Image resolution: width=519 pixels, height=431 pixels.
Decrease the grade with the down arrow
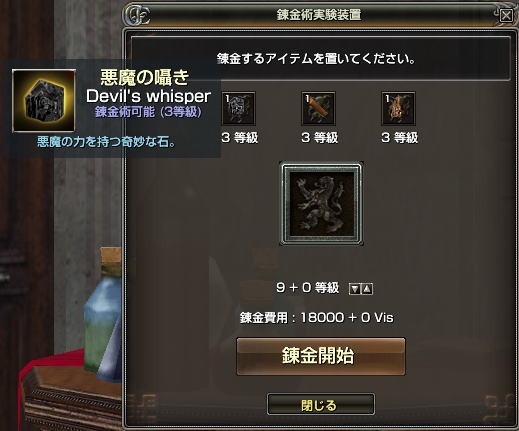(355, 289)
